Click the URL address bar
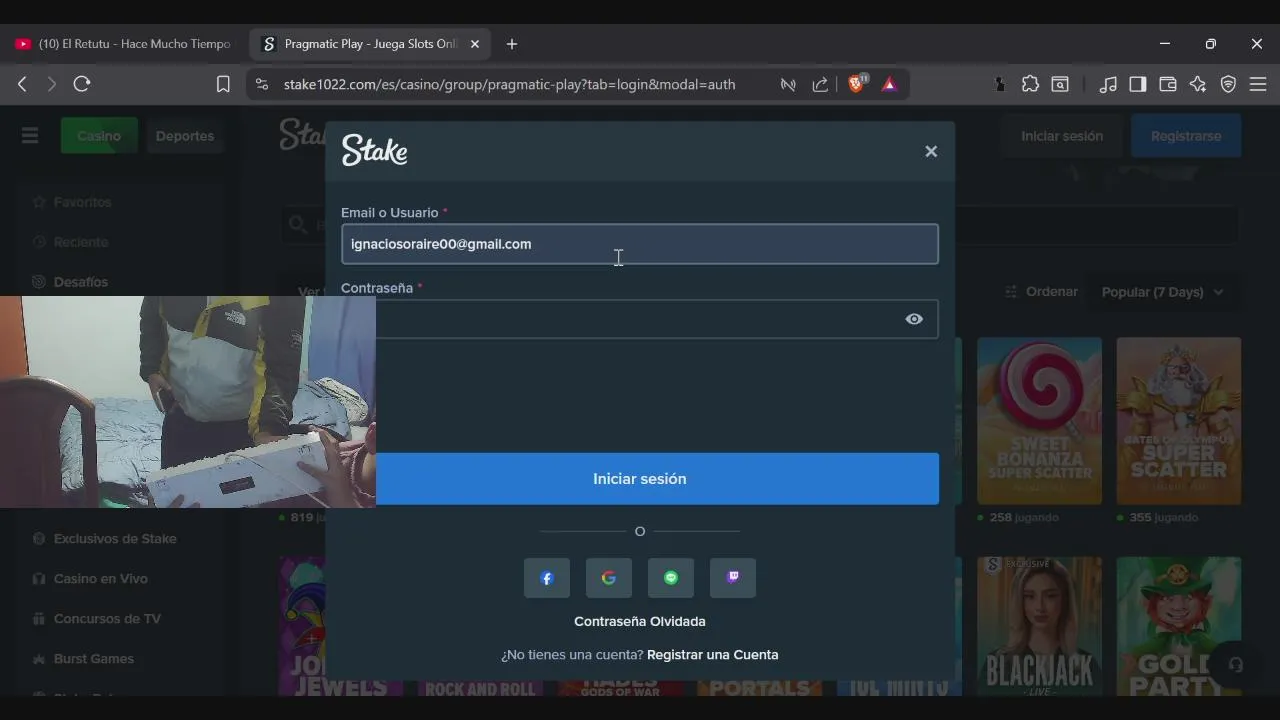Viewport: 1280px width, 720px height. tap(510, 84)
